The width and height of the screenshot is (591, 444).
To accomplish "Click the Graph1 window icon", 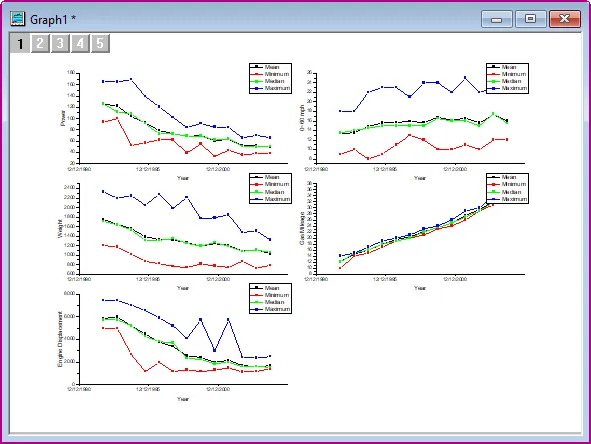I will click(18, 18).
